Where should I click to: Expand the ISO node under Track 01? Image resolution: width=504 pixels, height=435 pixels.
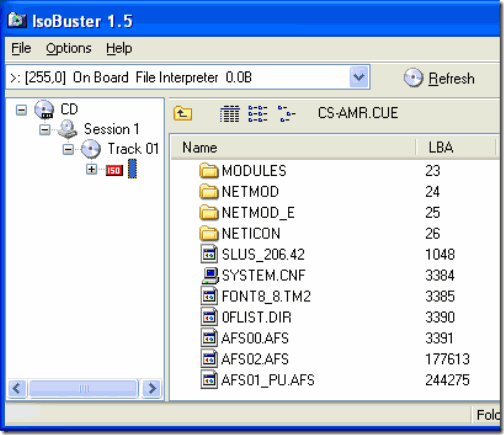click(x=91, y=169)
